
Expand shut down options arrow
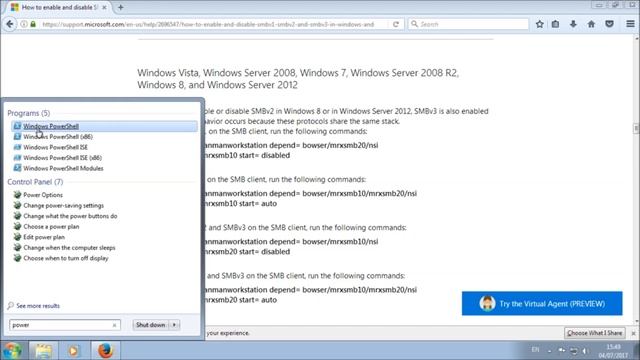pos(174,325)
